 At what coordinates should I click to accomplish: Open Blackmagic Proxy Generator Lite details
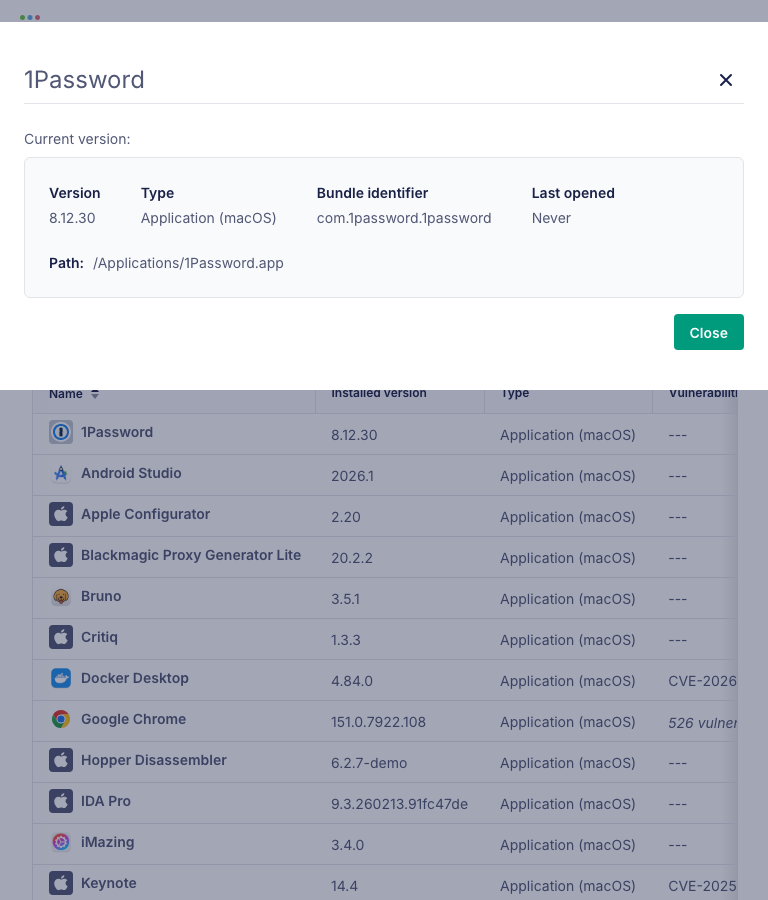(x=191, y=555)
